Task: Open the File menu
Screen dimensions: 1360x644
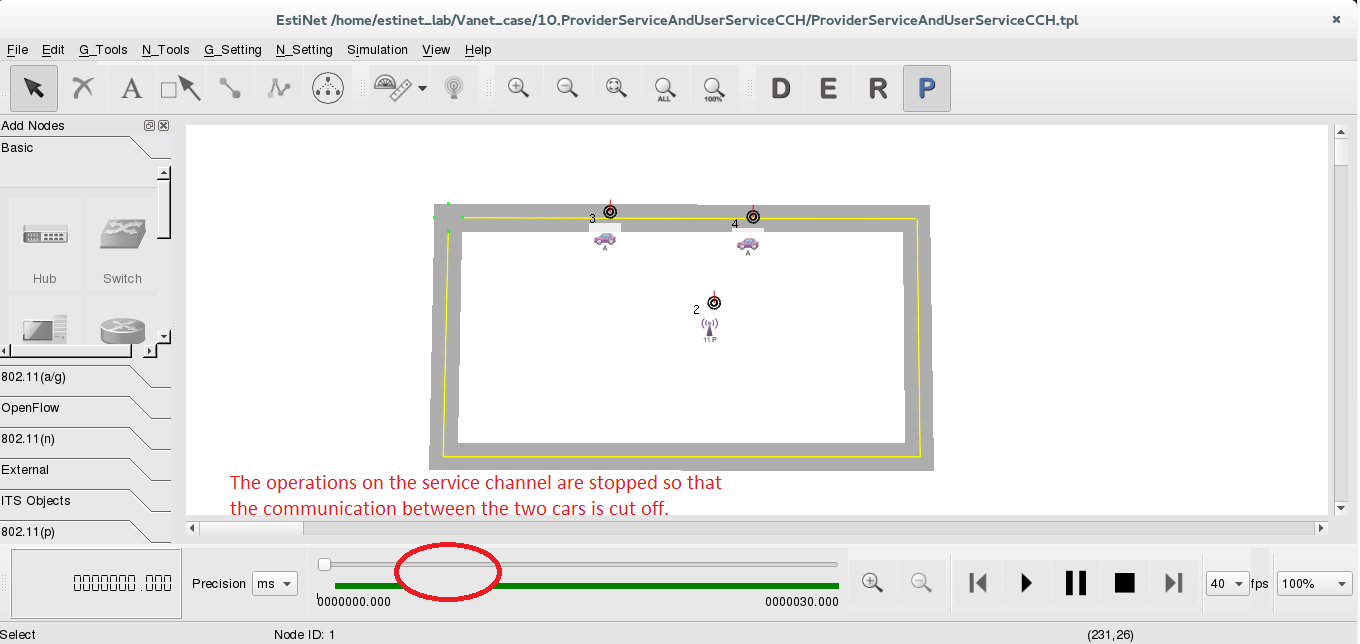Action: (18, 49)
